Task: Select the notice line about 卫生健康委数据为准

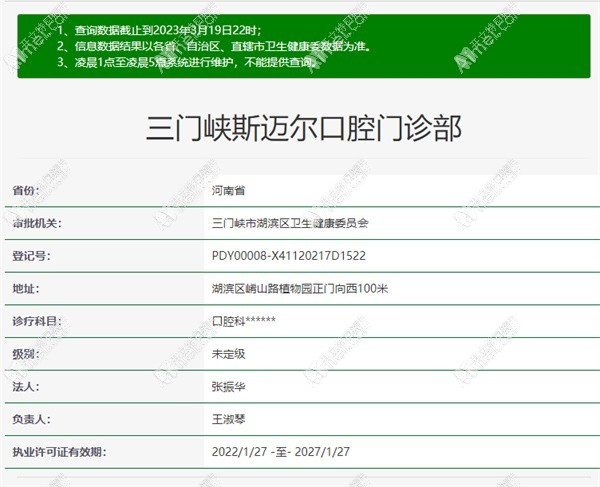Action: pyautogui.click(x=214, y=46)
